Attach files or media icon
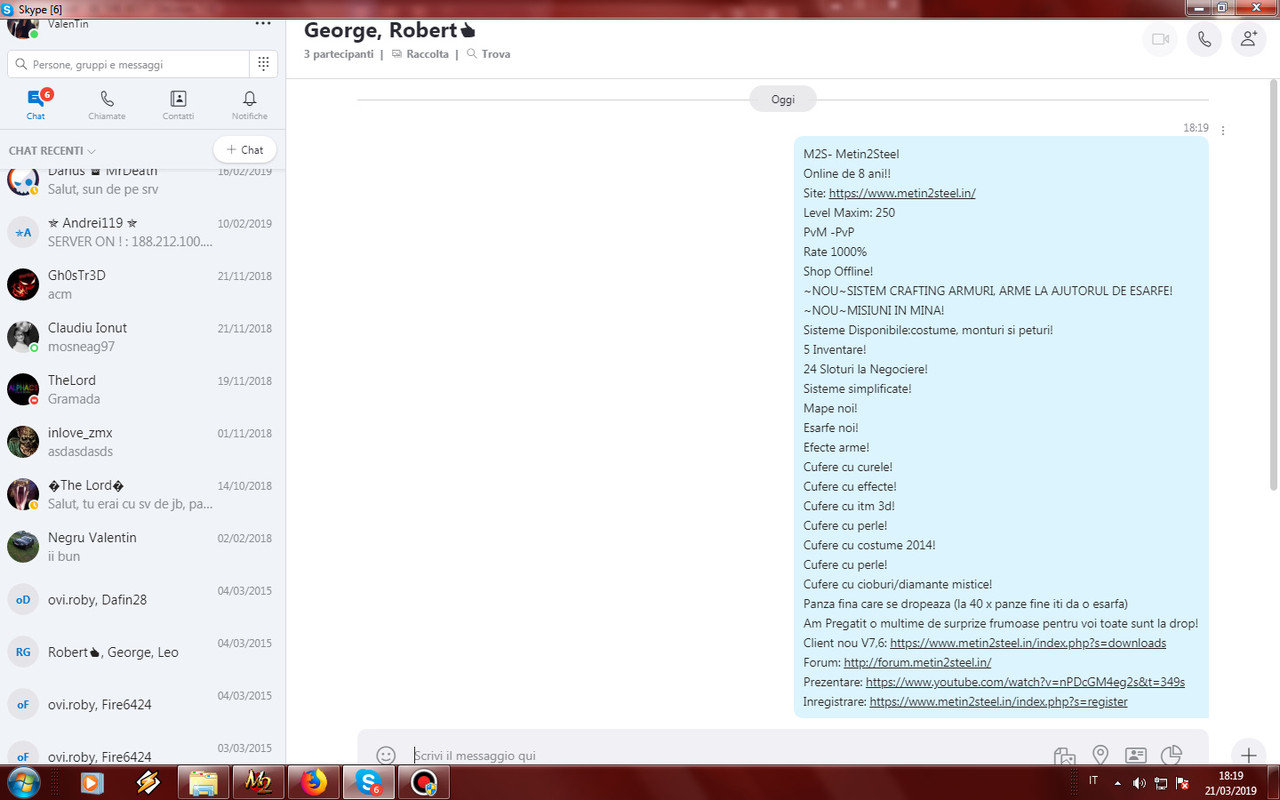1280x800 pixels. pos(1064,755)
